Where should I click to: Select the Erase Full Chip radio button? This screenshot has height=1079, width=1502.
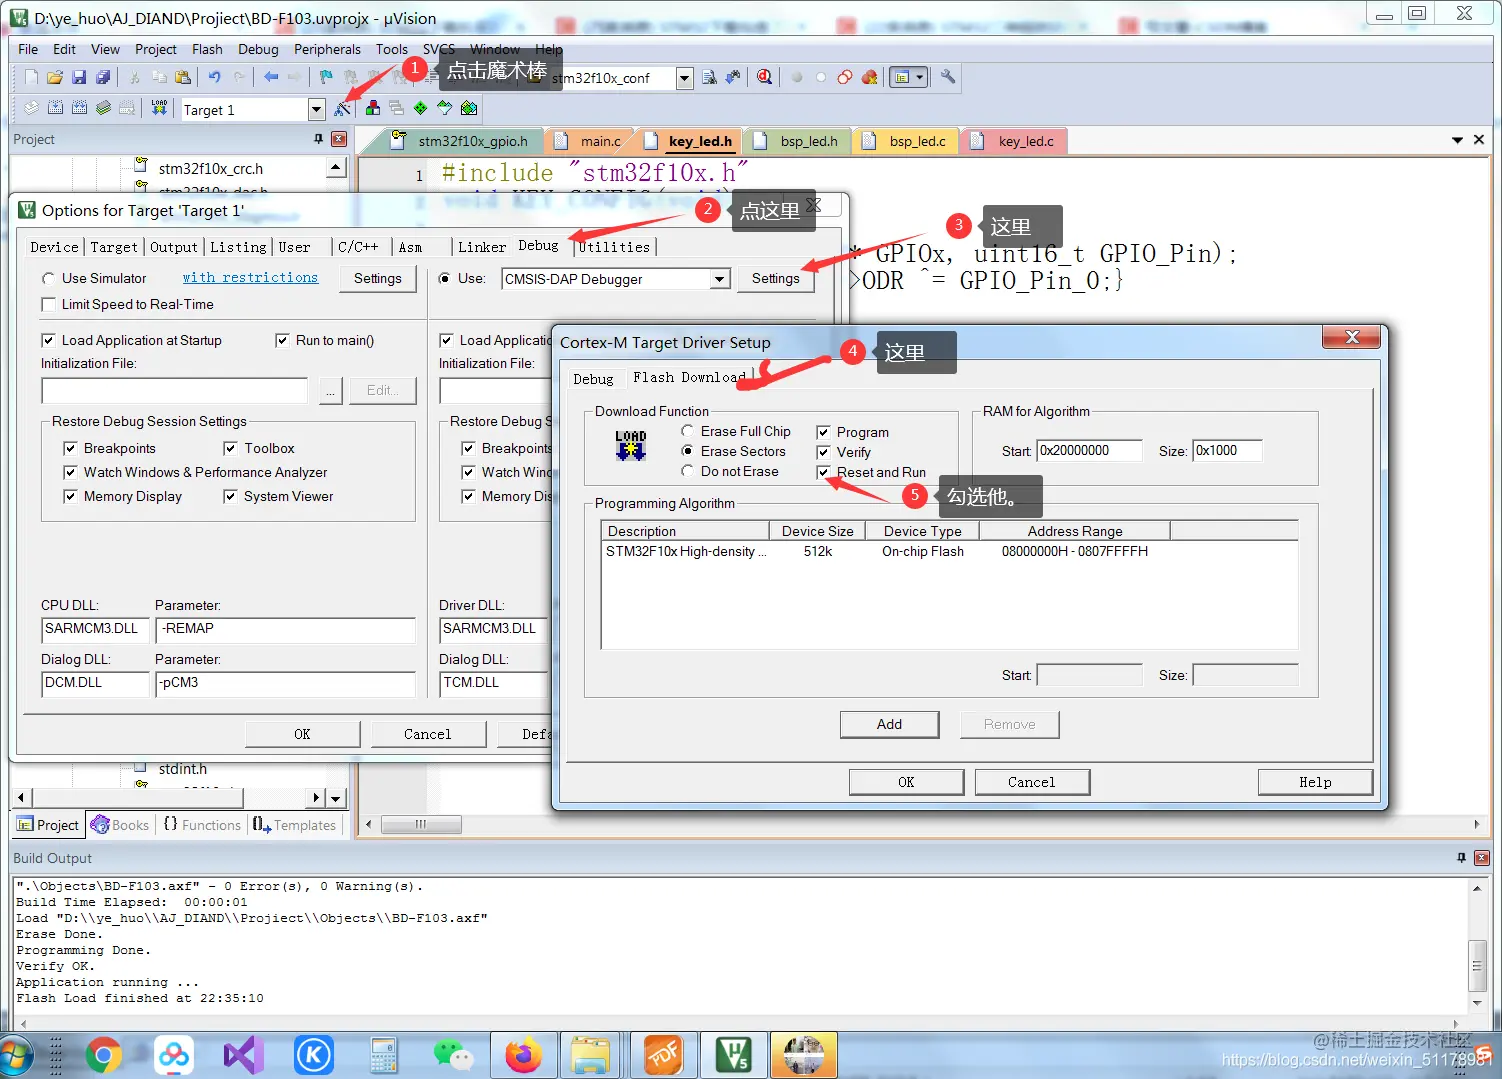(687, 431)
